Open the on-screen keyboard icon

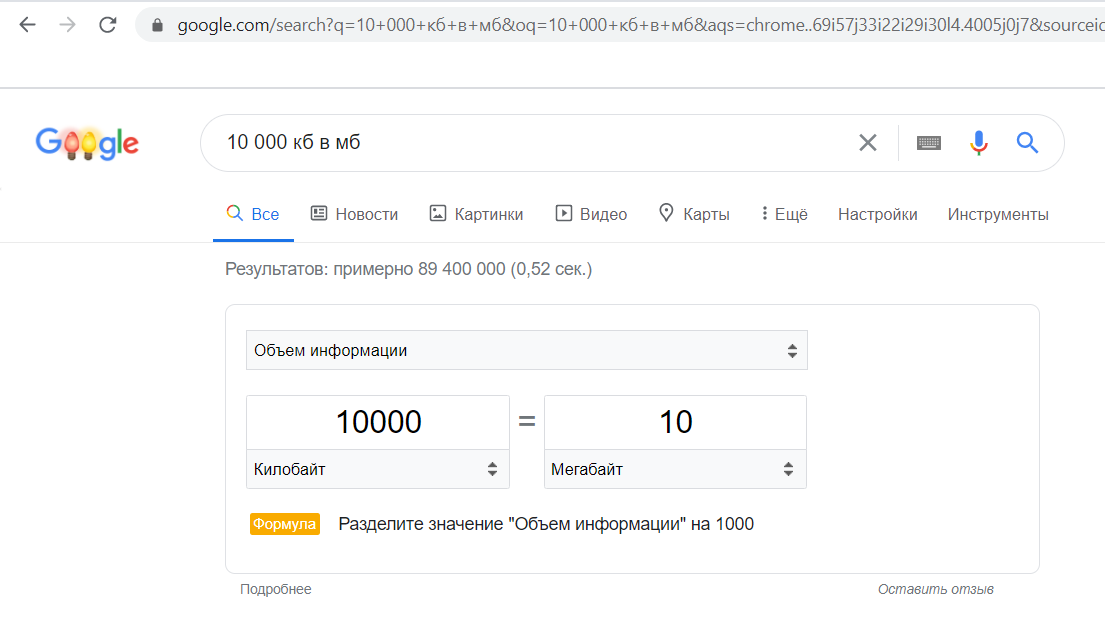point(929,143)
